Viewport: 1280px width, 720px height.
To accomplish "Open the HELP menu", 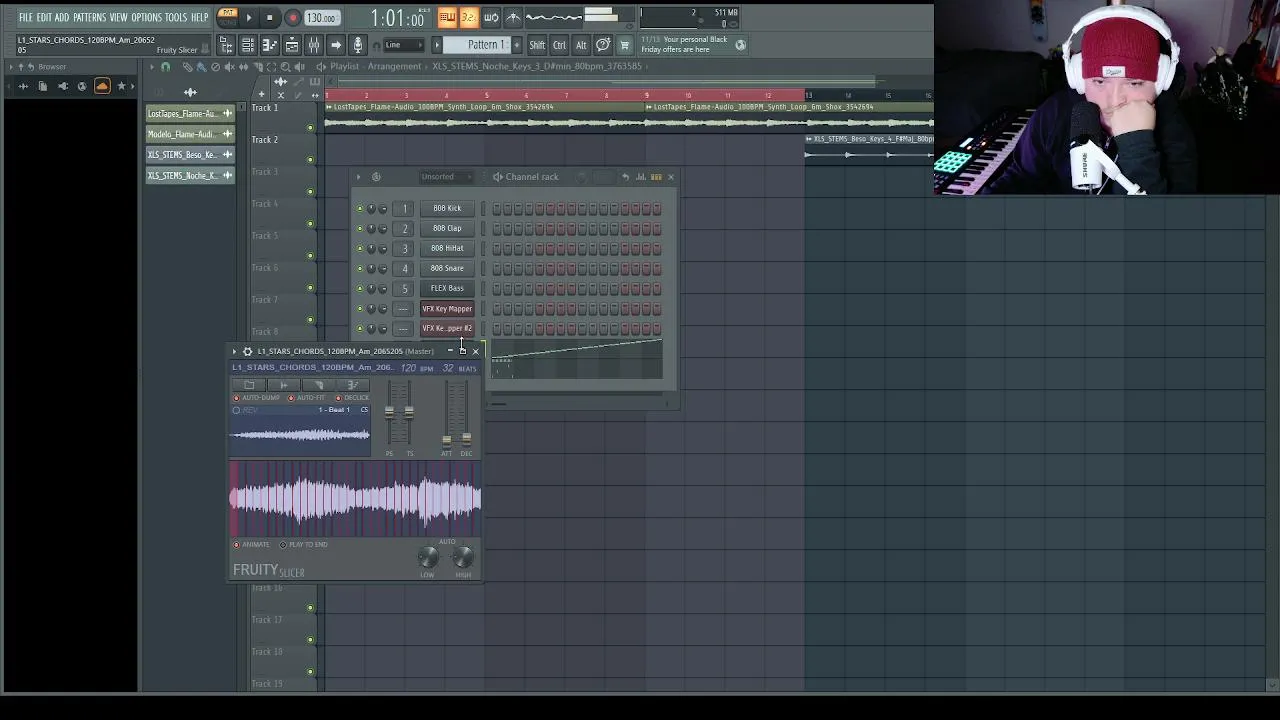I will coord(199,18).
